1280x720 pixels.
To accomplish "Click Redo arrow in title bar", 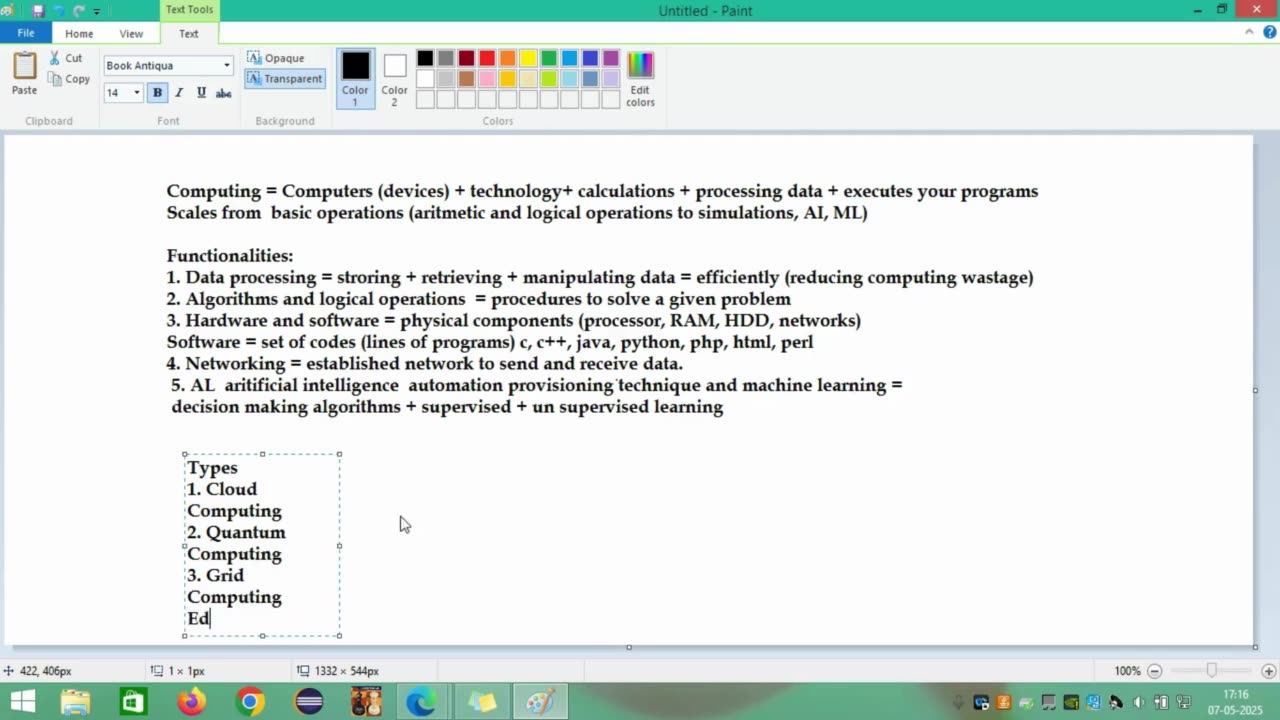I will pyautogui.click(x=78, y=11).
